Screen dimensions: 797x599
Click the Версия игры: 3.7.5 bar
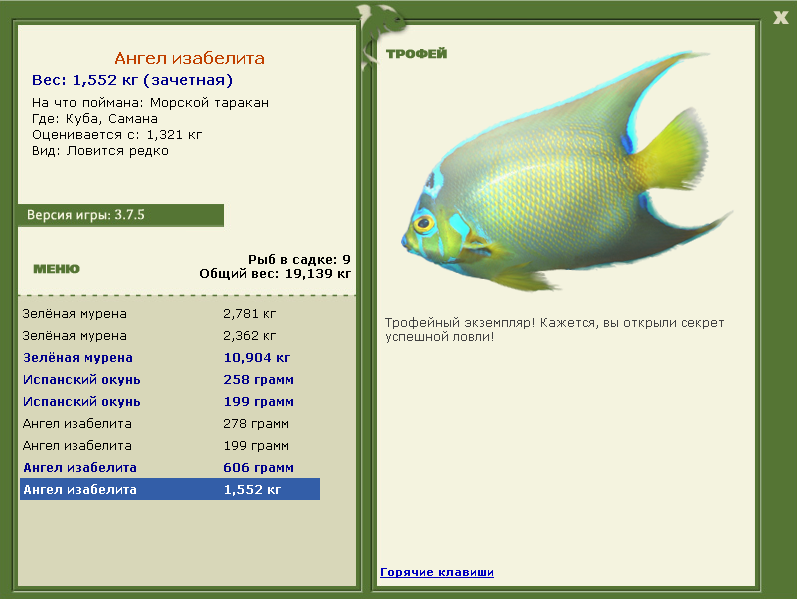121,215
